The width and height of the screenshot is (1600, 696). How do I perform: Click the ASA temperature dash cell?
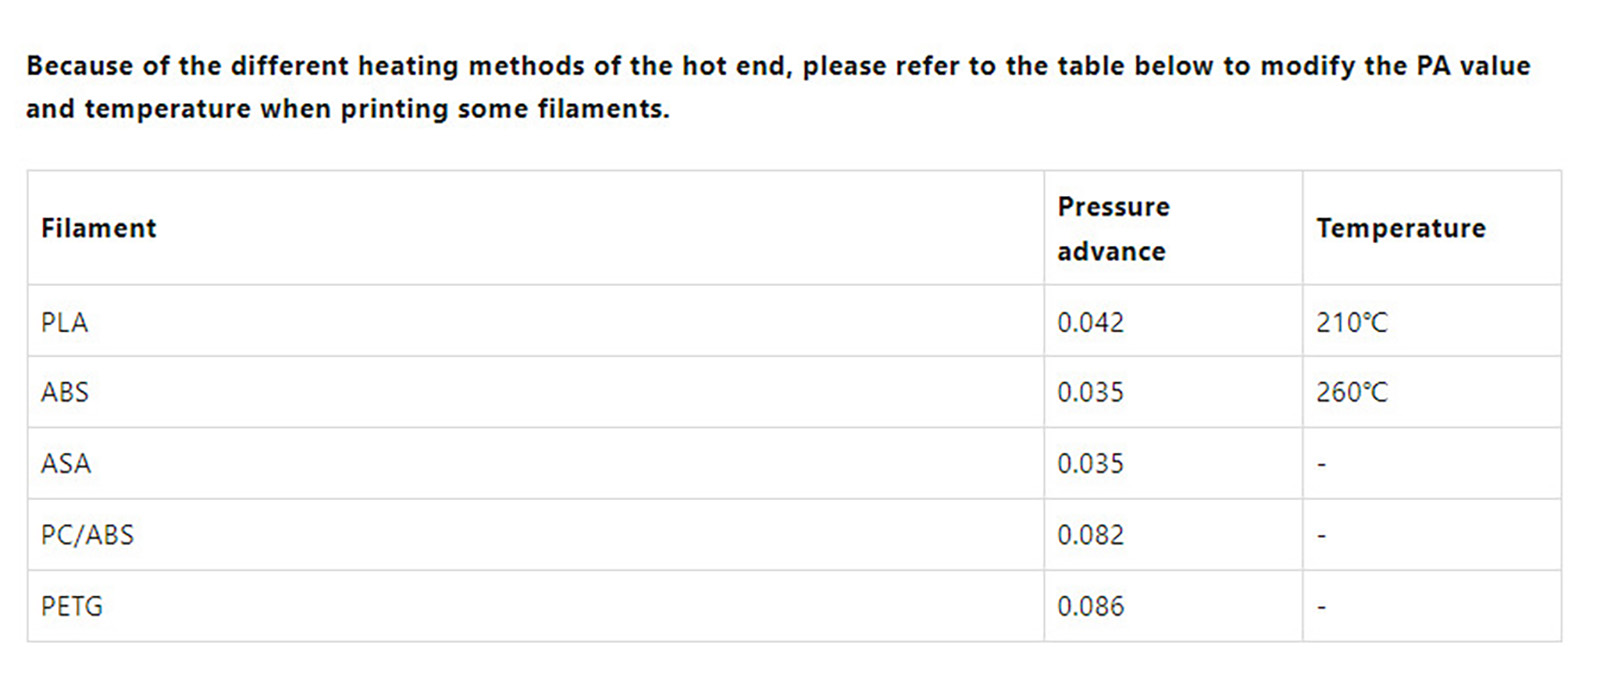click(x=1432, y=463)
